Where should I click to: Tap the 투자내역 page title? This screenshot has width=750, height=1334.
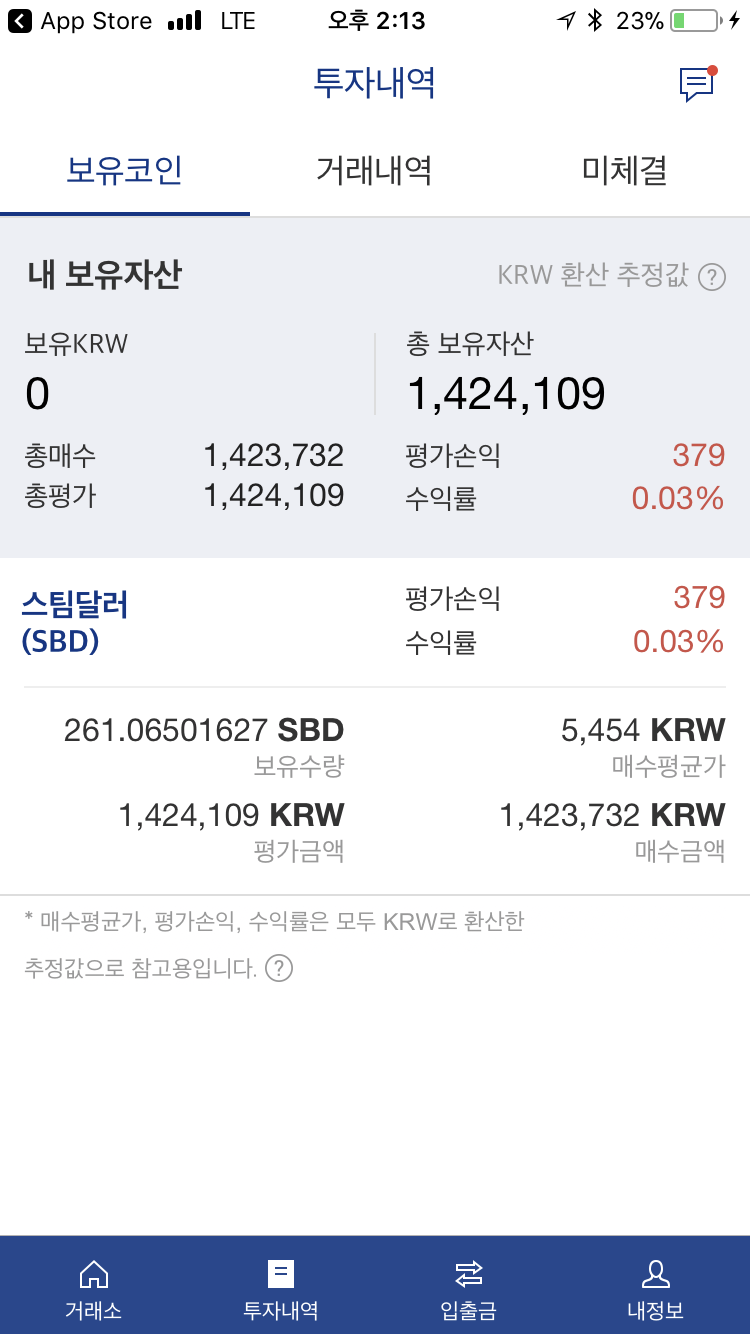click(375, 83)
